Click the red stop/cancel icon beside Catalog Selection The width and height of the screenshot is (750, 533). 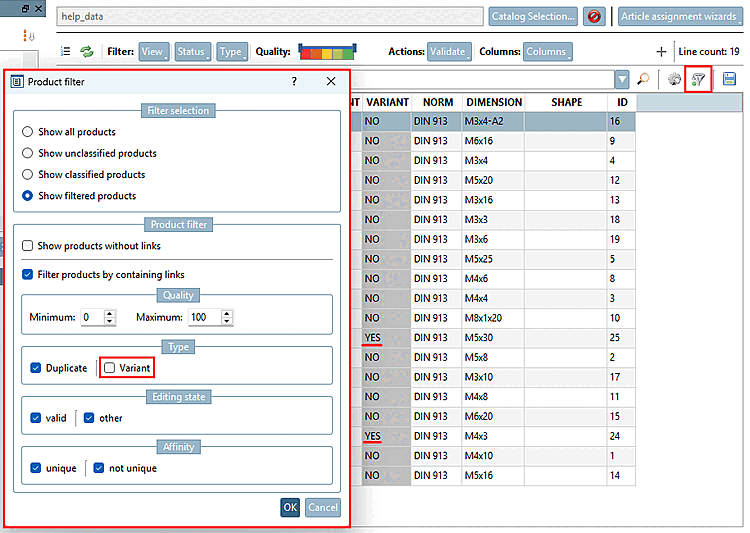[594, 16]
